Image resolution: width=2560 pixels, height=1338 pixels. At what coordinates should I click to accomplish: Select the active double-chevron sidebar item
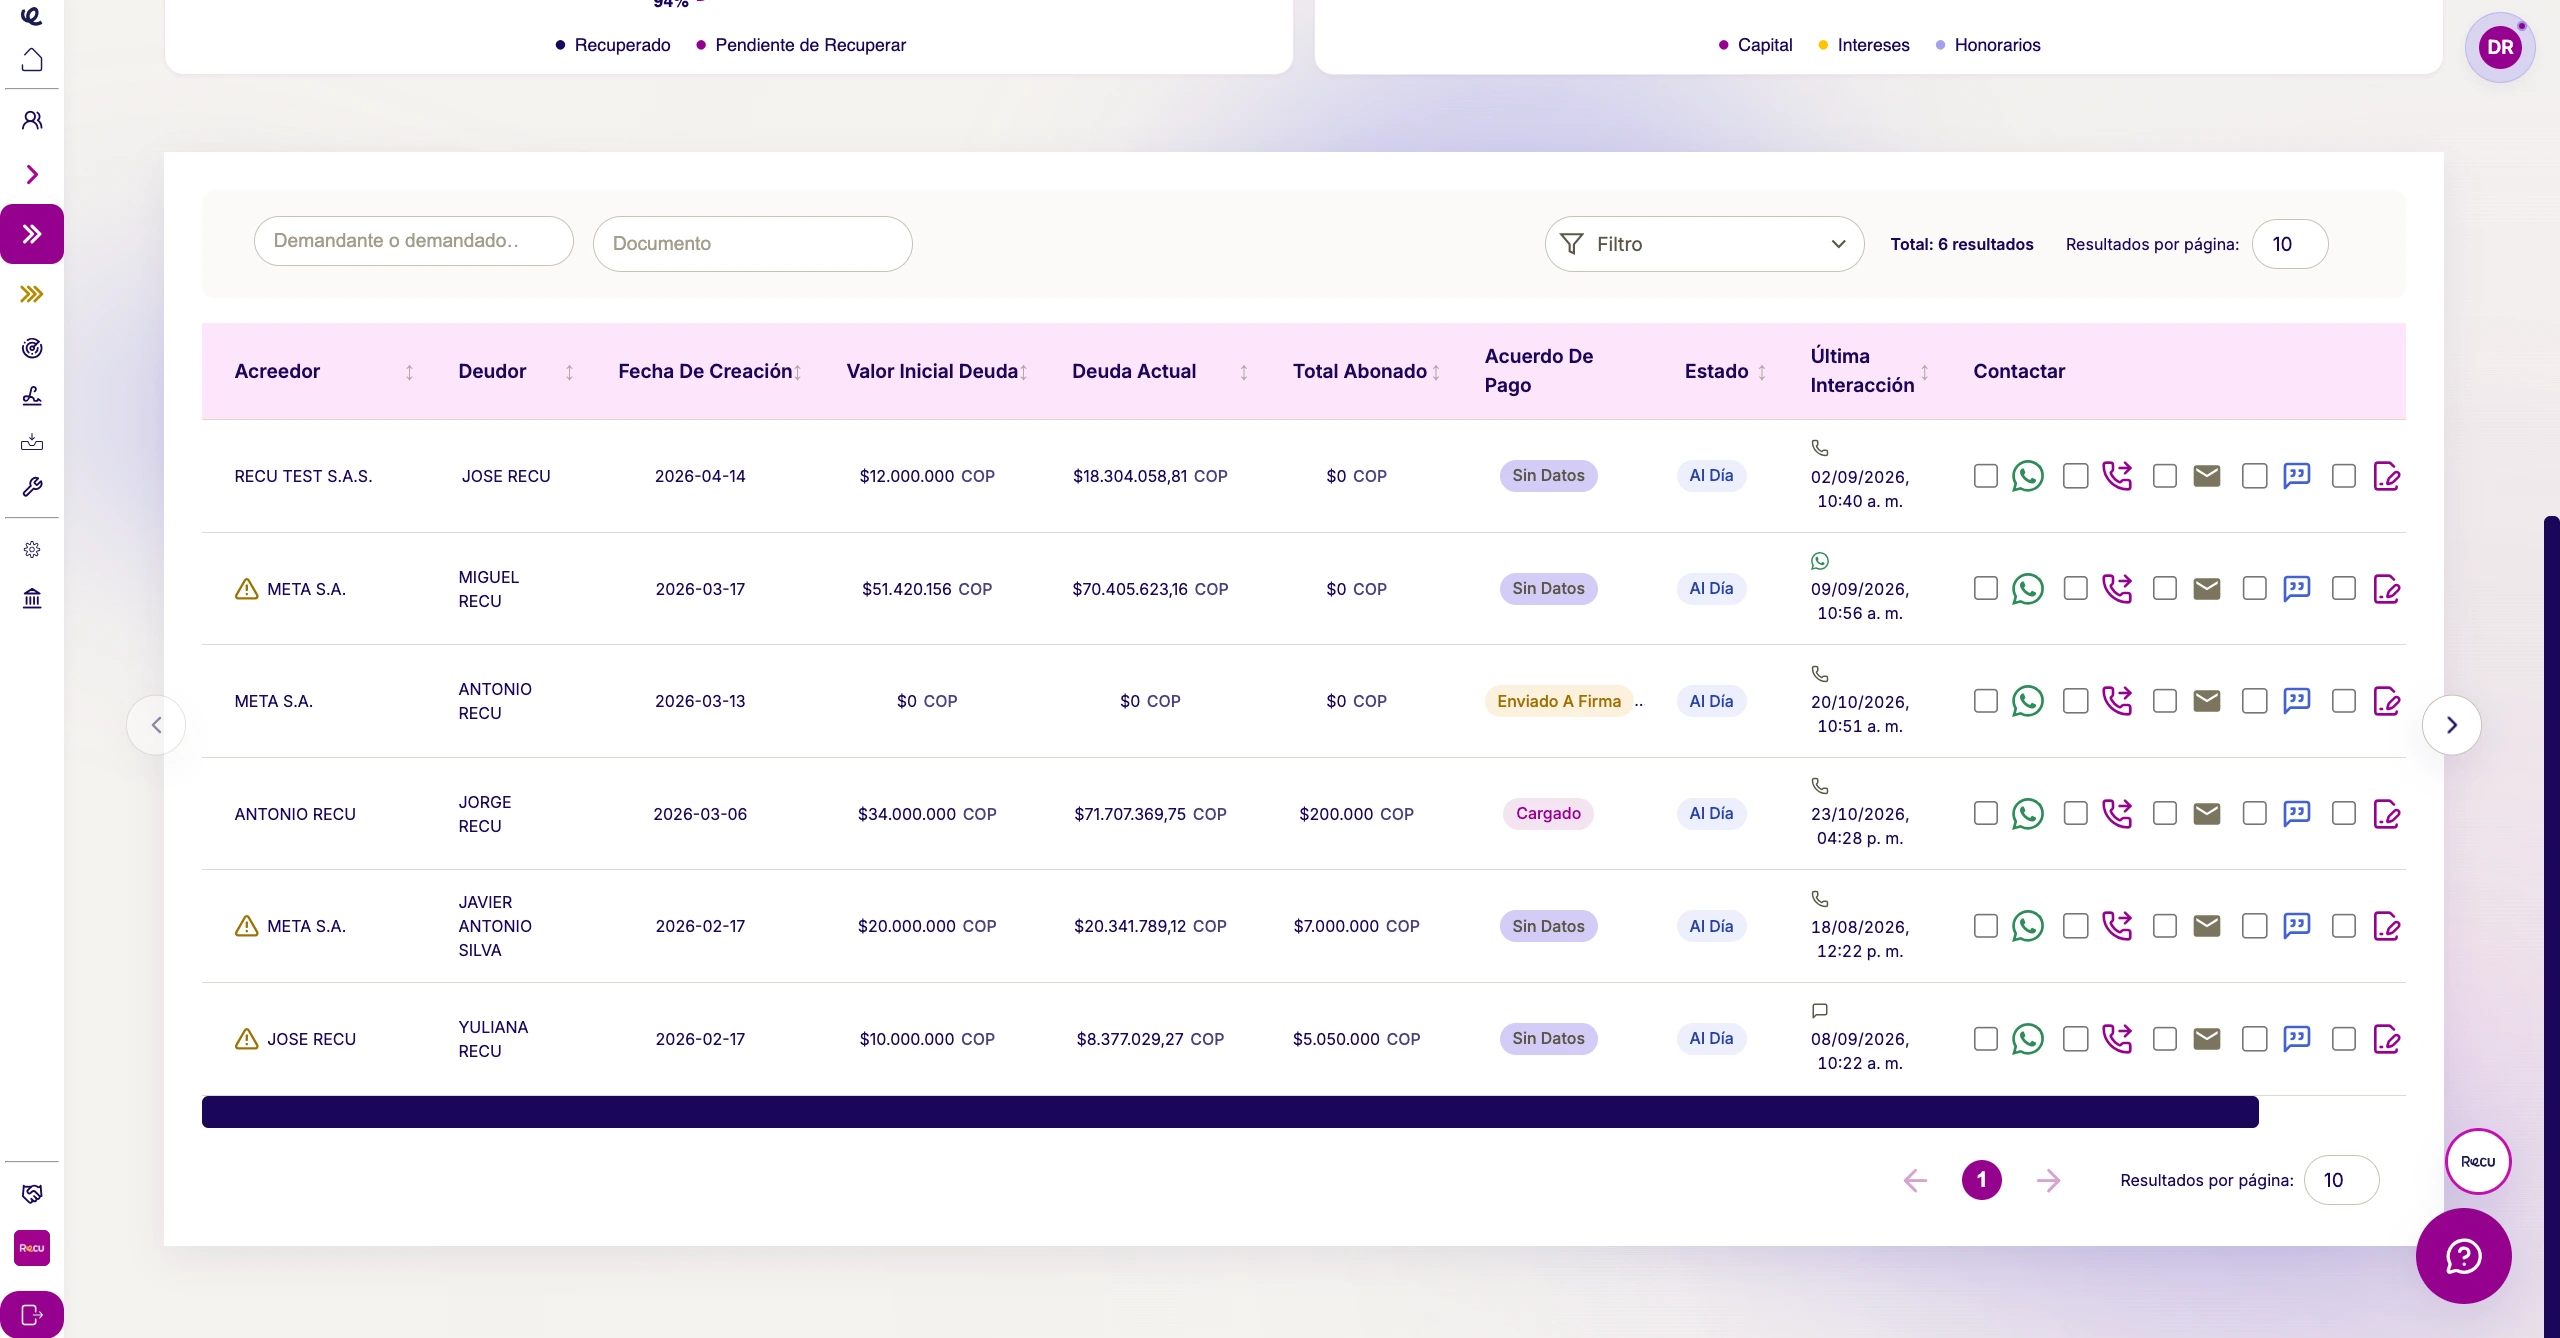pyautogui.click(x=32, y=234)
